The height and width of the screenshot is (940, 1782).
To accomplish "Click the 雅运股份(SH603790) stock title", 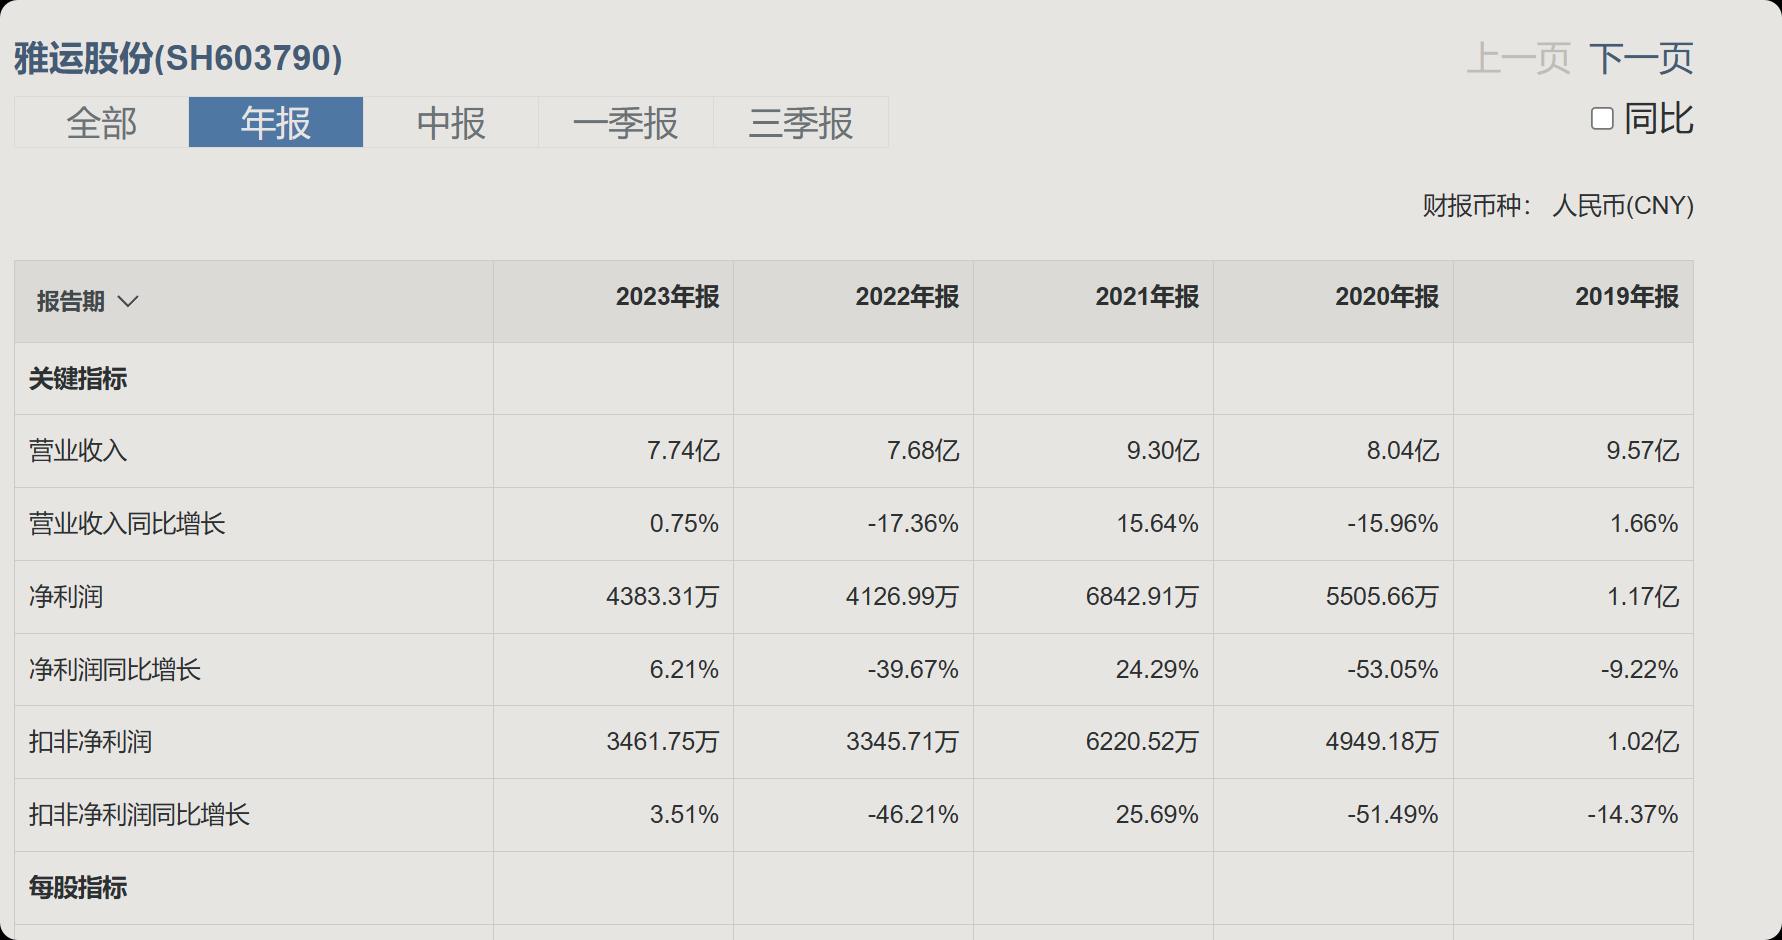I will click(178, 58).
